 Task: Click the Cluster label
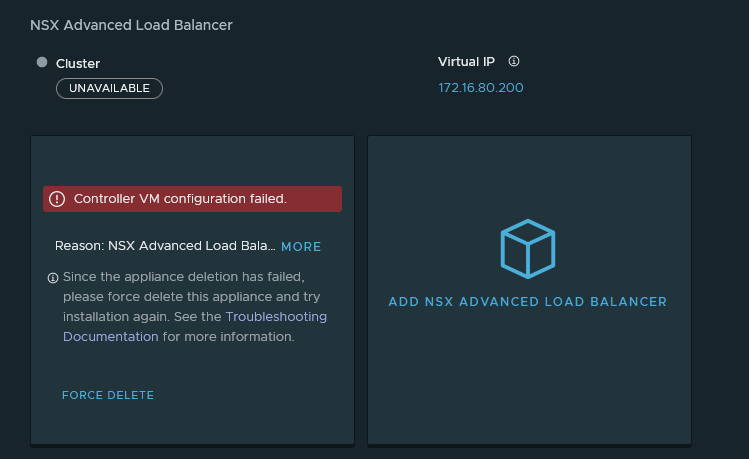78,64
